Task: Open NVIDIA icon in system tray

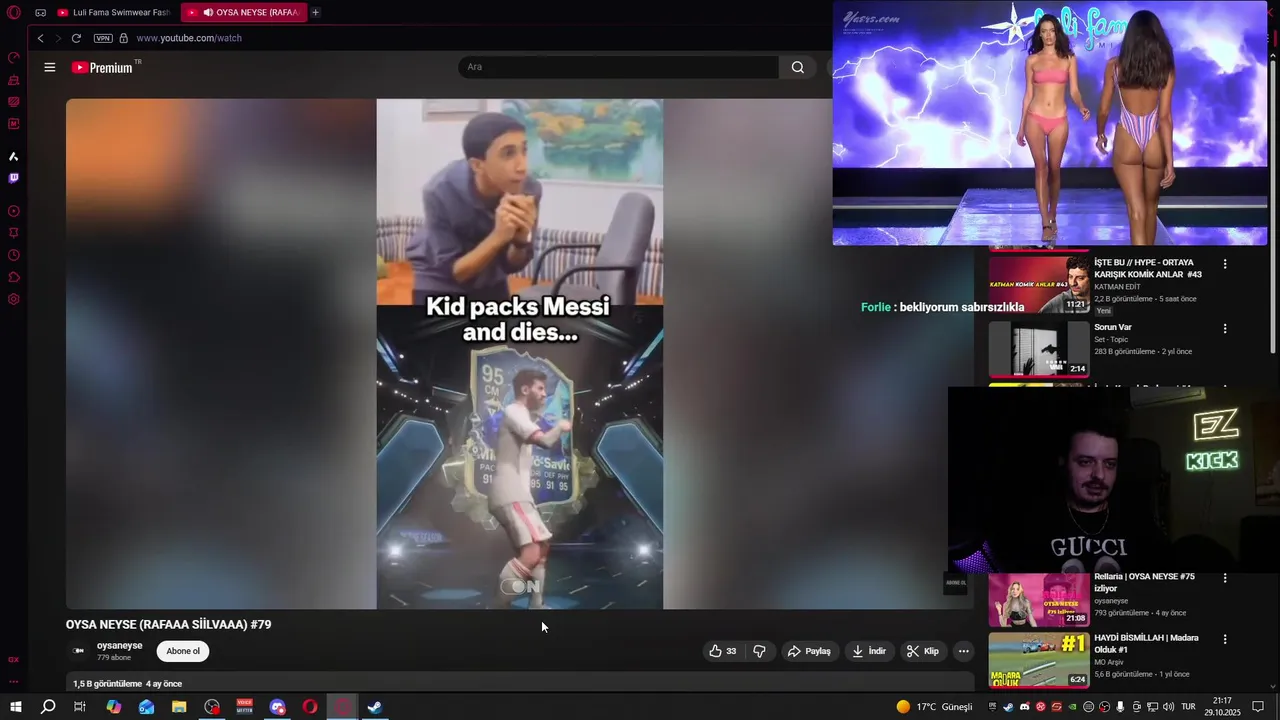Action: click(x=1072, y=707)
